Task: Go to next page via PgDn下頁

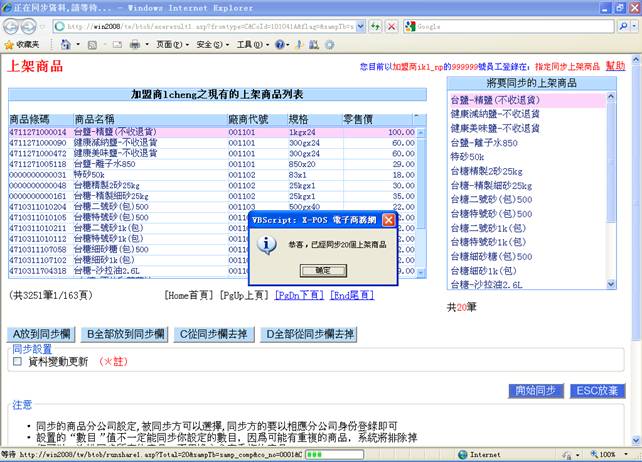Action: click(299, 296)
